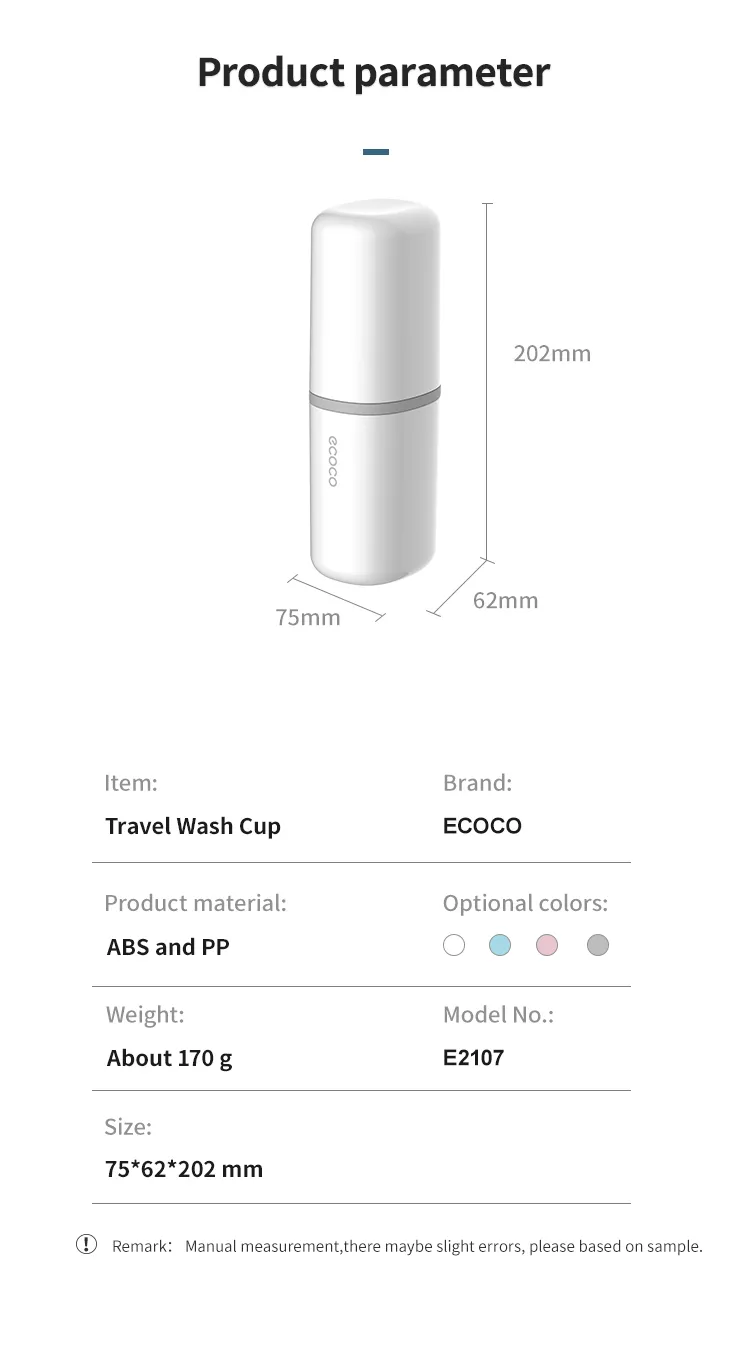The image size is (750, 1350).
Task: Click the Travel Wash Cup item name
Action: tap(193, 826)
